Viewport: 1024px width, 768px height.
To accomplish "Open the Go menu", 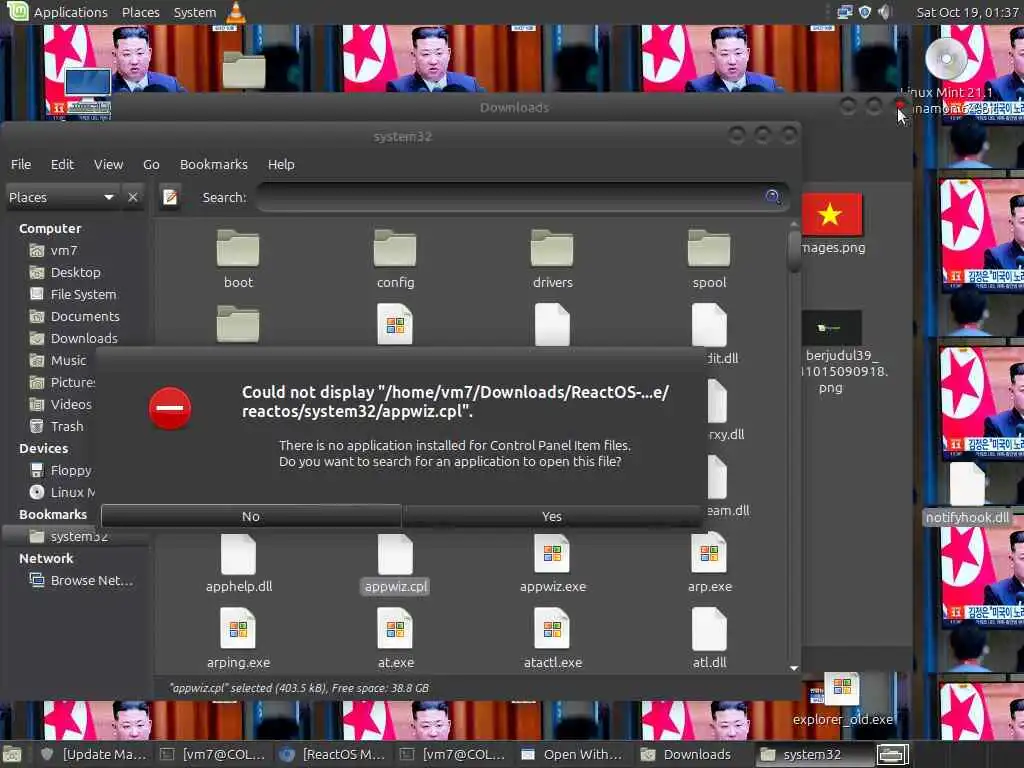I will point(151,165).
